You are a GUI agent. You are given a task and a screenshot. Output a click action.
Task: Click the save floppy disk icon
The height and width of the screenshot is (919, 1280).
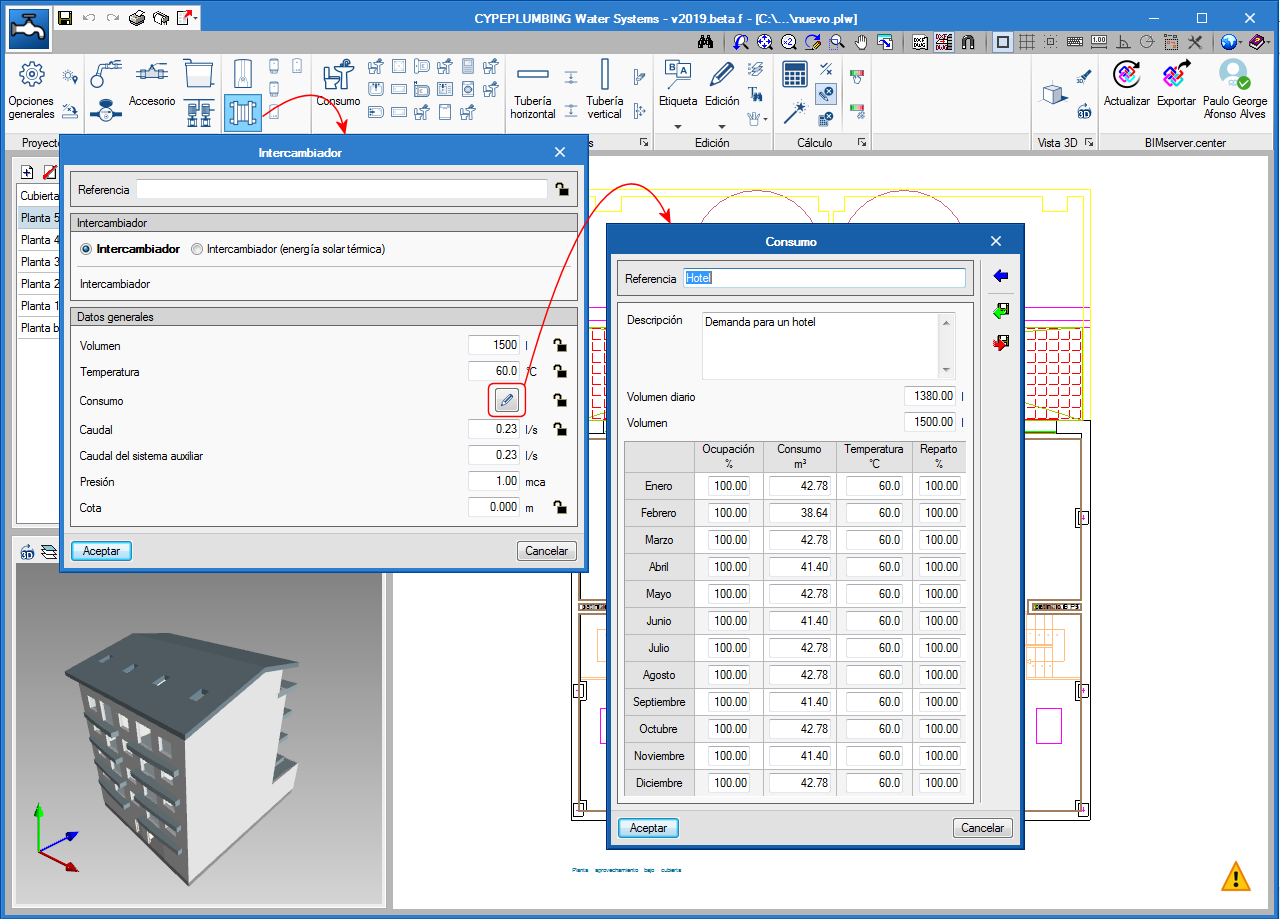(65, 18)
